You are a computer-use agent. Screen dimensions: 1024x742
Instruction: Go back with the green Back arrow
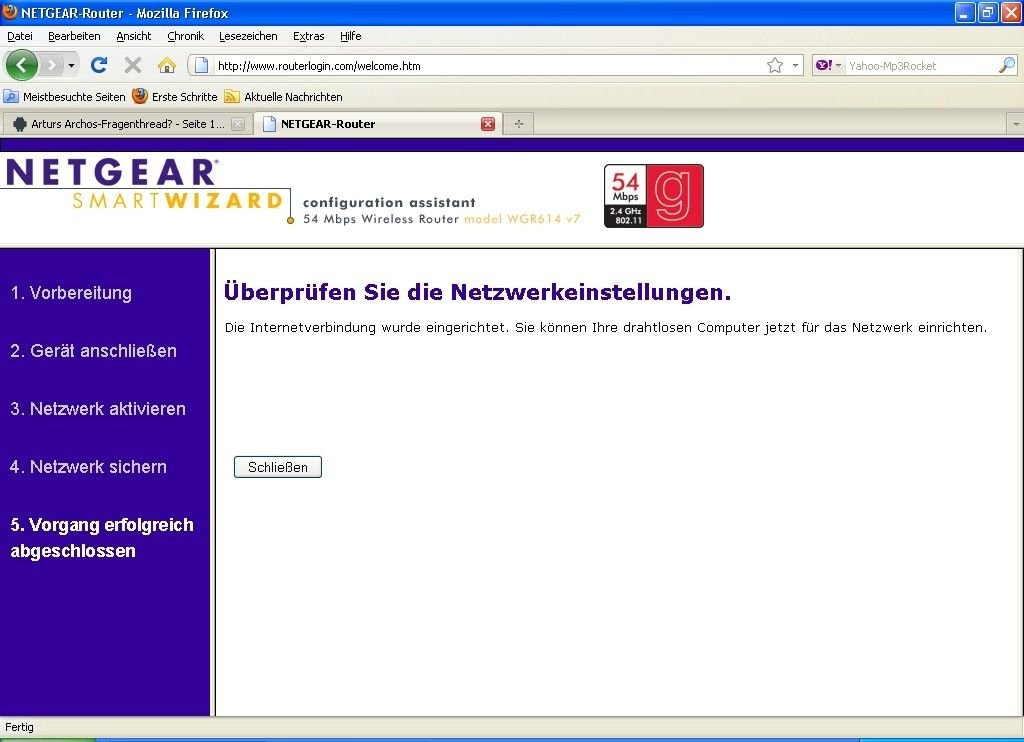coord(22,65)
